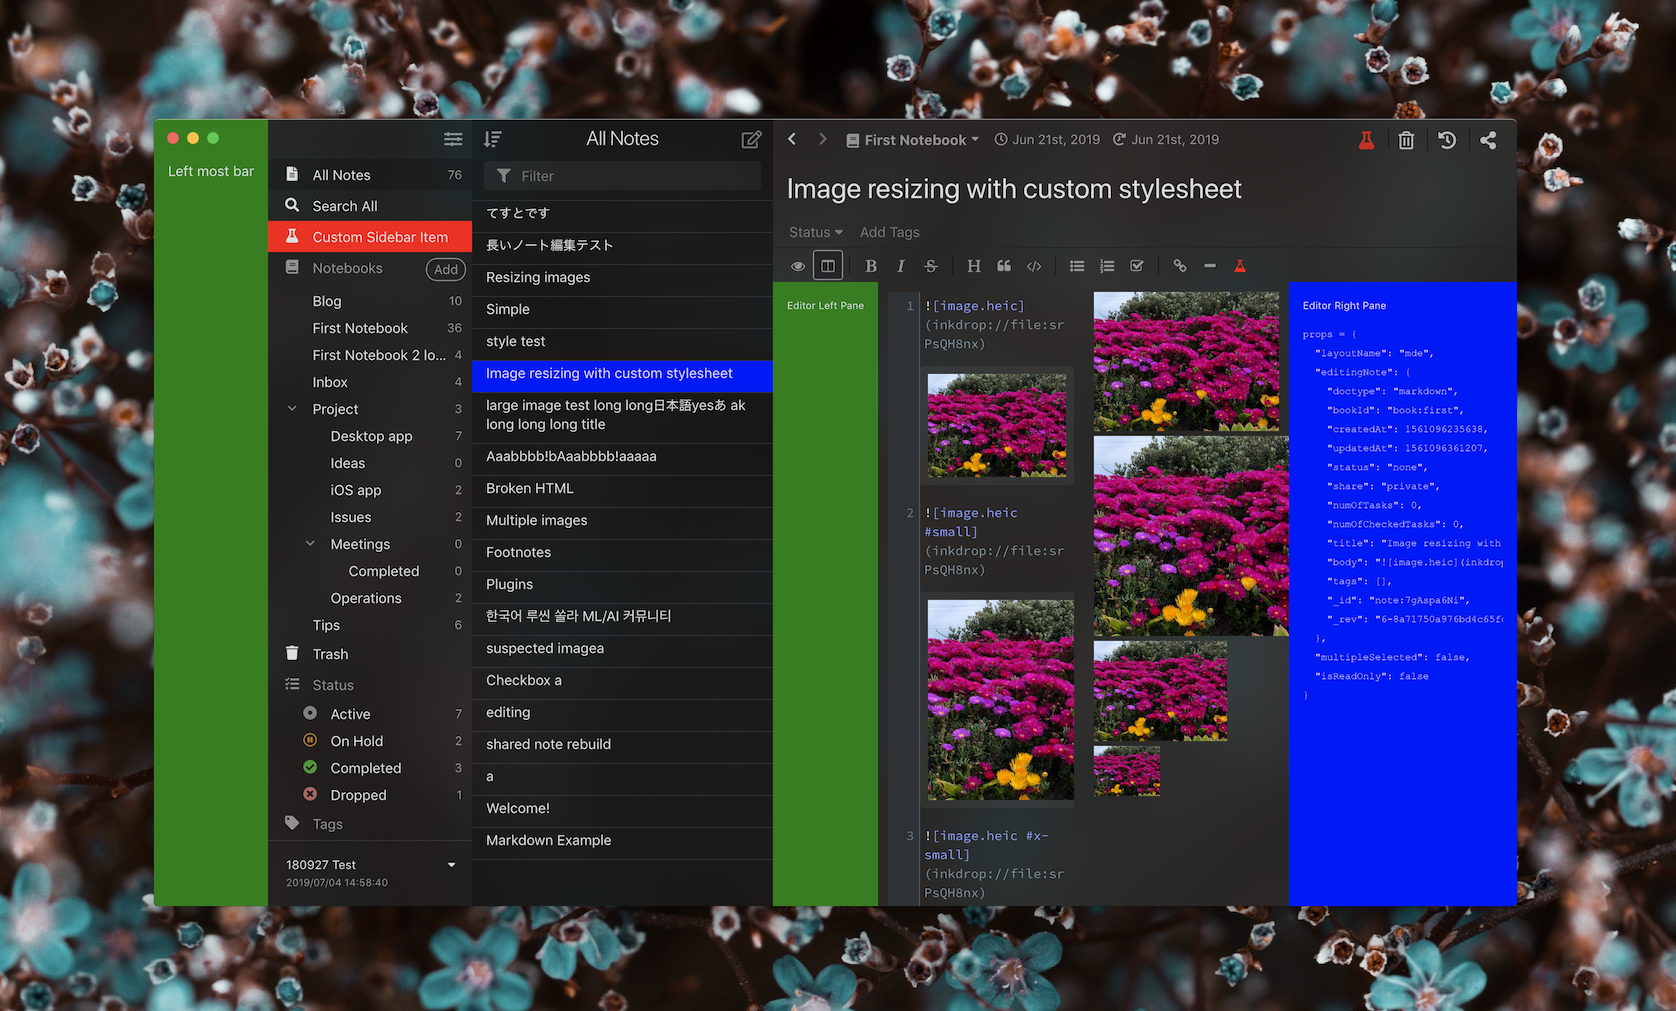Insert a link from toolbar
The width and height of the screenshot is (1676, 1011).
[x=1180, y=266]
